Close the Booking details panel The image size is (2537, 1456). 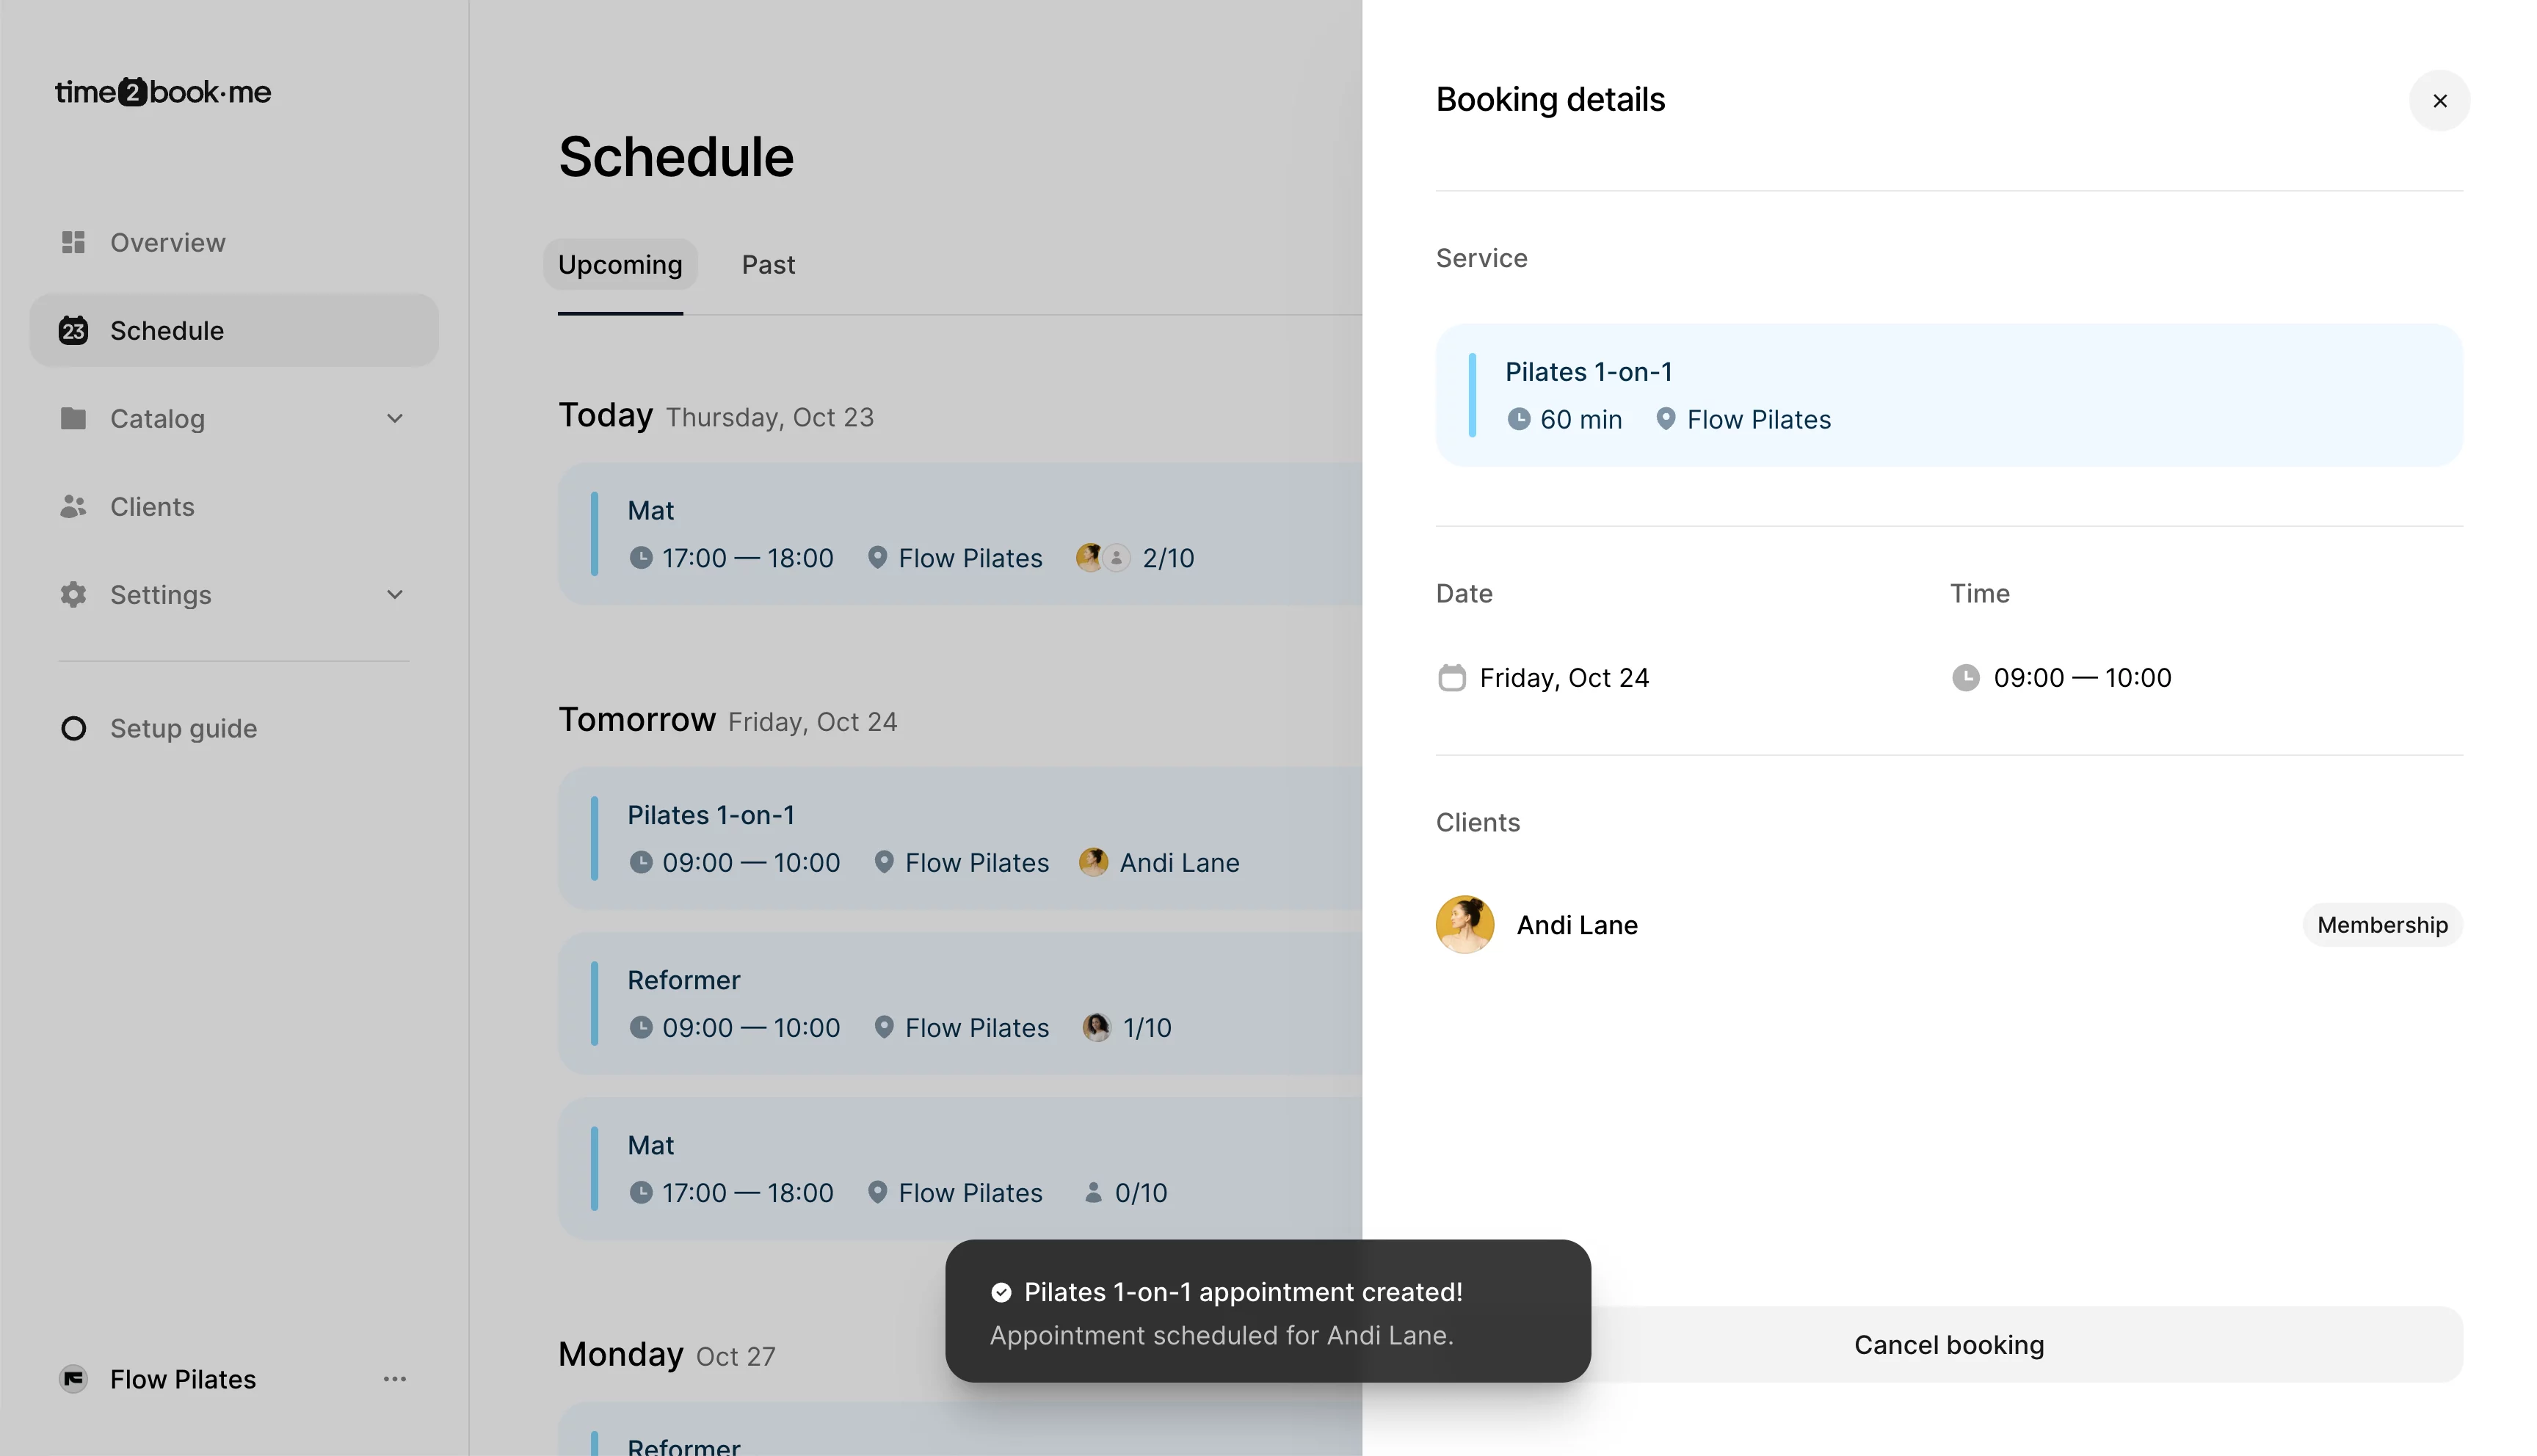pyautogui.click(x=2439, y=101)
